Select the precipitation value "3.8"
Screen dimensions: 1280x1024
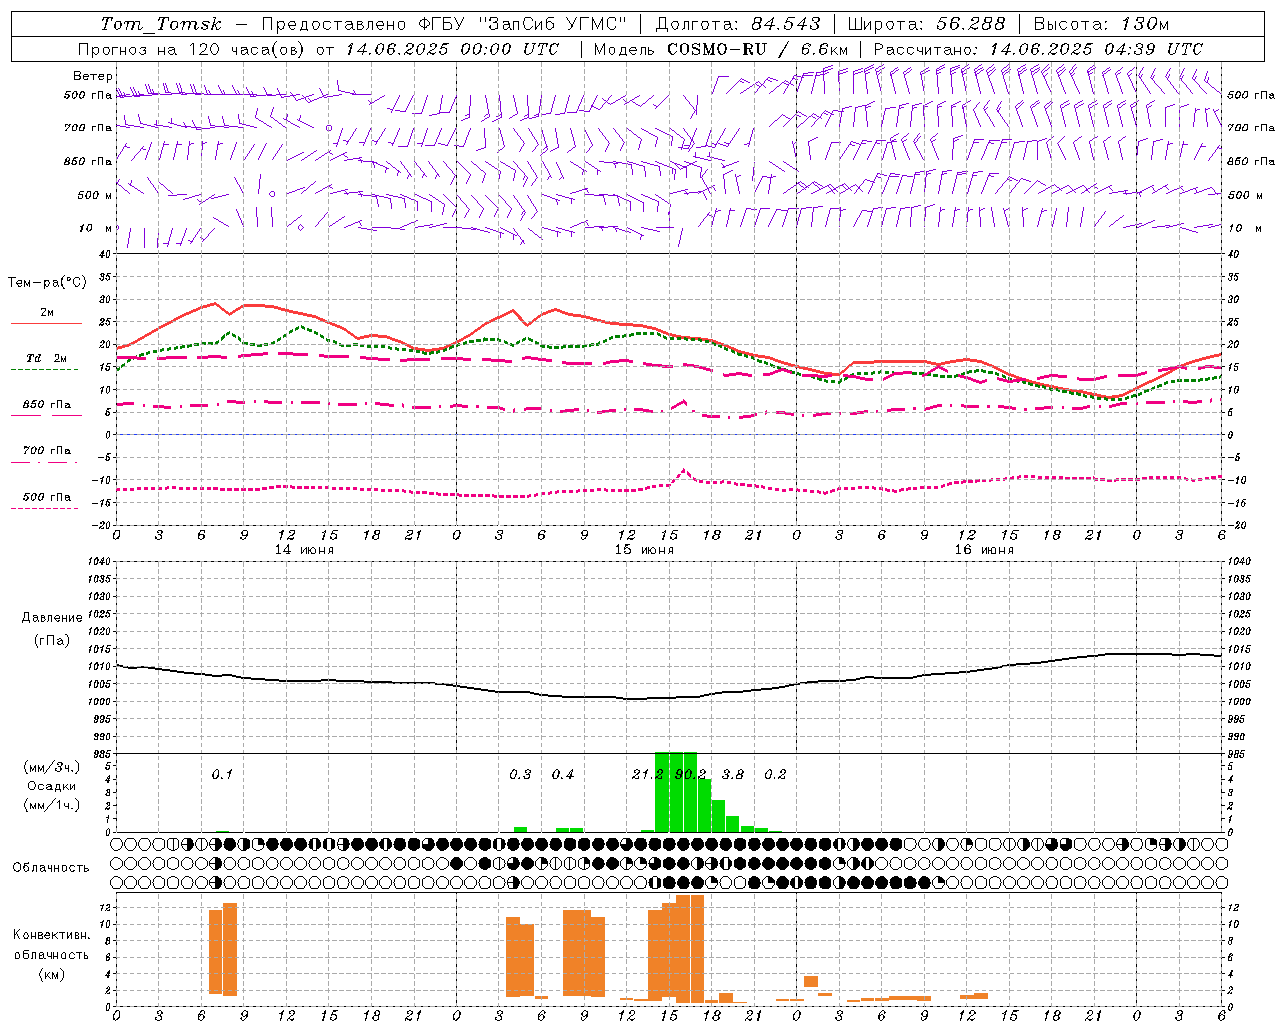coord(733,775)
